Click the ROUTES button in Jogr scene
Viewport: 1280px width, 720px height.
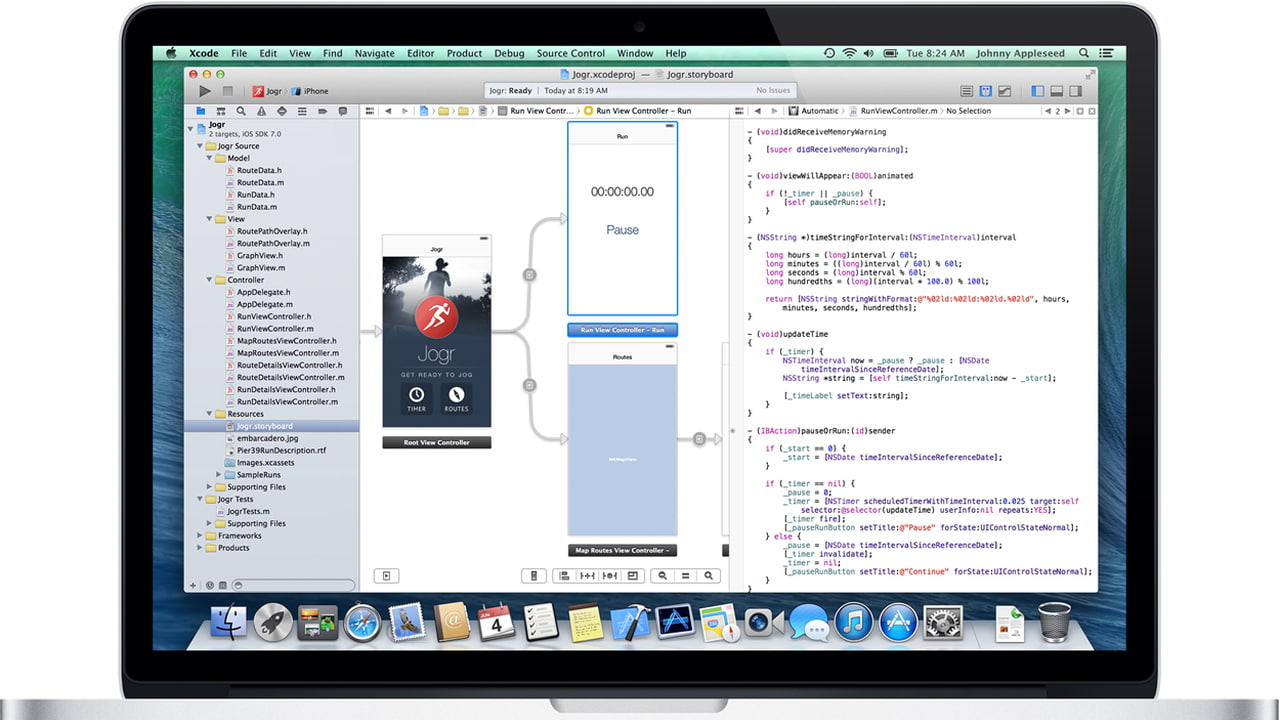coord(456,399)
